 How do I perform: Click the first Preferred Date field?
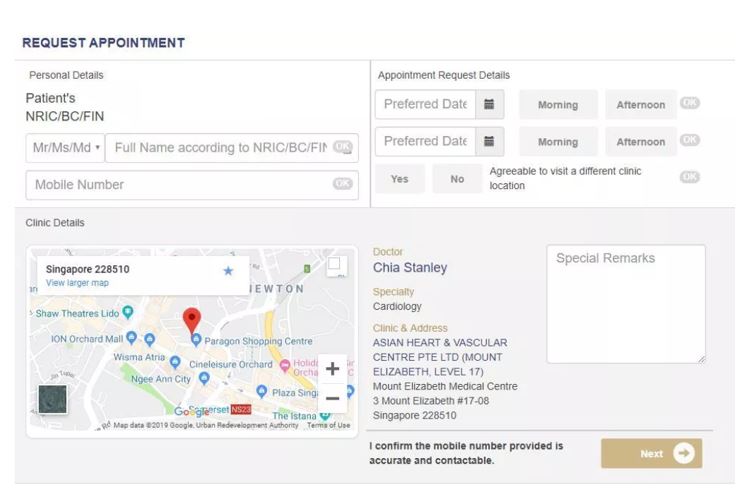tap(426, 104)
